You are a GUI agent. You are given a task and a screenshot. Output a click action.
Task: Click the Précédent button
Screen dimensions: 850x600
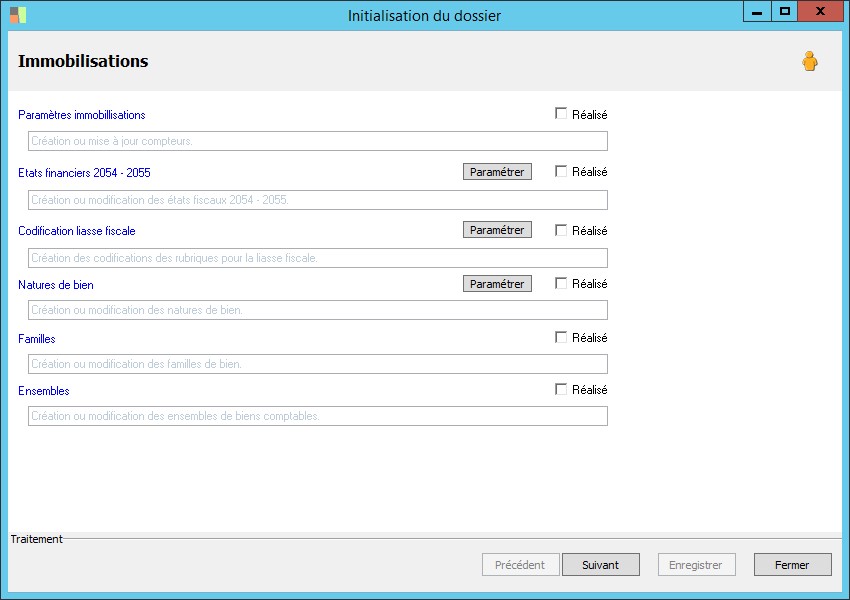(520, 565)
